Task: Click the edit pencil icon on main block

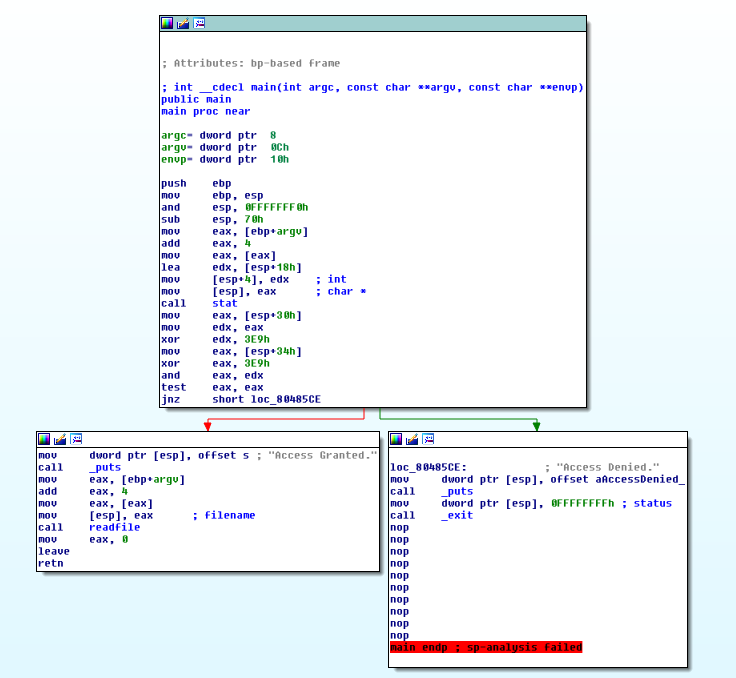Action: click(183, 23)
